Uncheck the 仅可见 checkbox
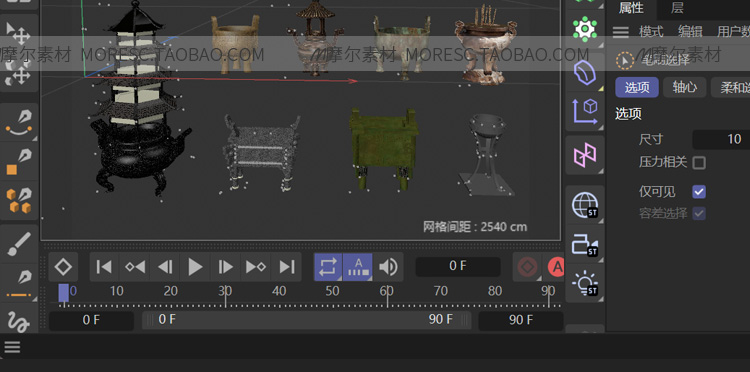Screen dimensions: 750x372 pos(699,192)
